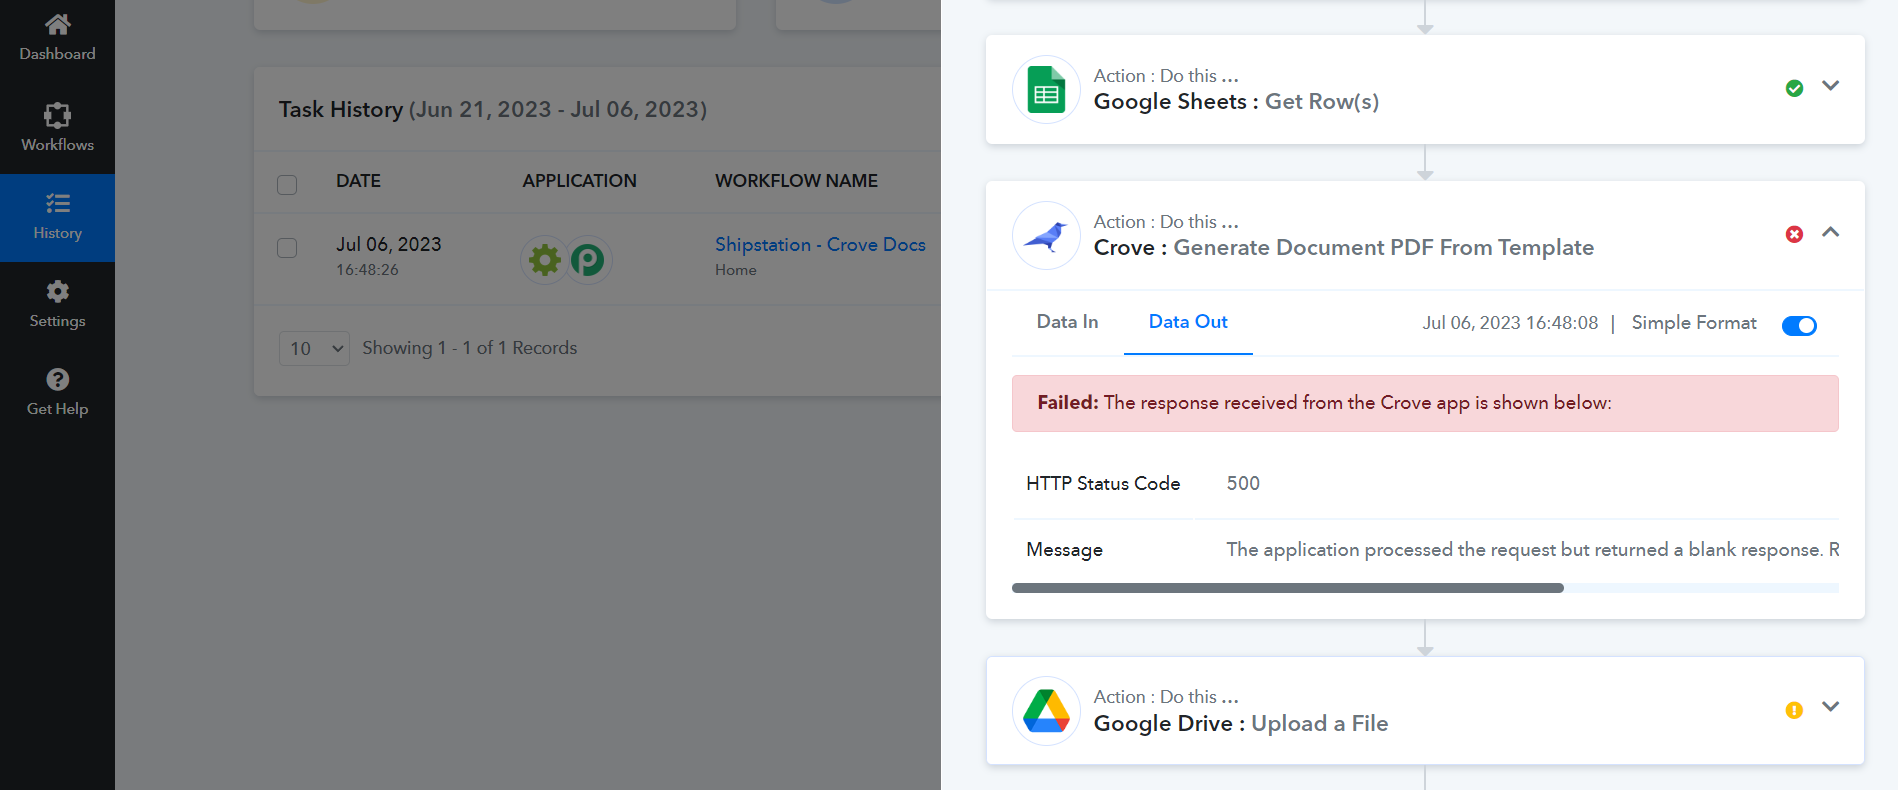
Task: Toggle the Simple Format switch
Action: 1799,325
